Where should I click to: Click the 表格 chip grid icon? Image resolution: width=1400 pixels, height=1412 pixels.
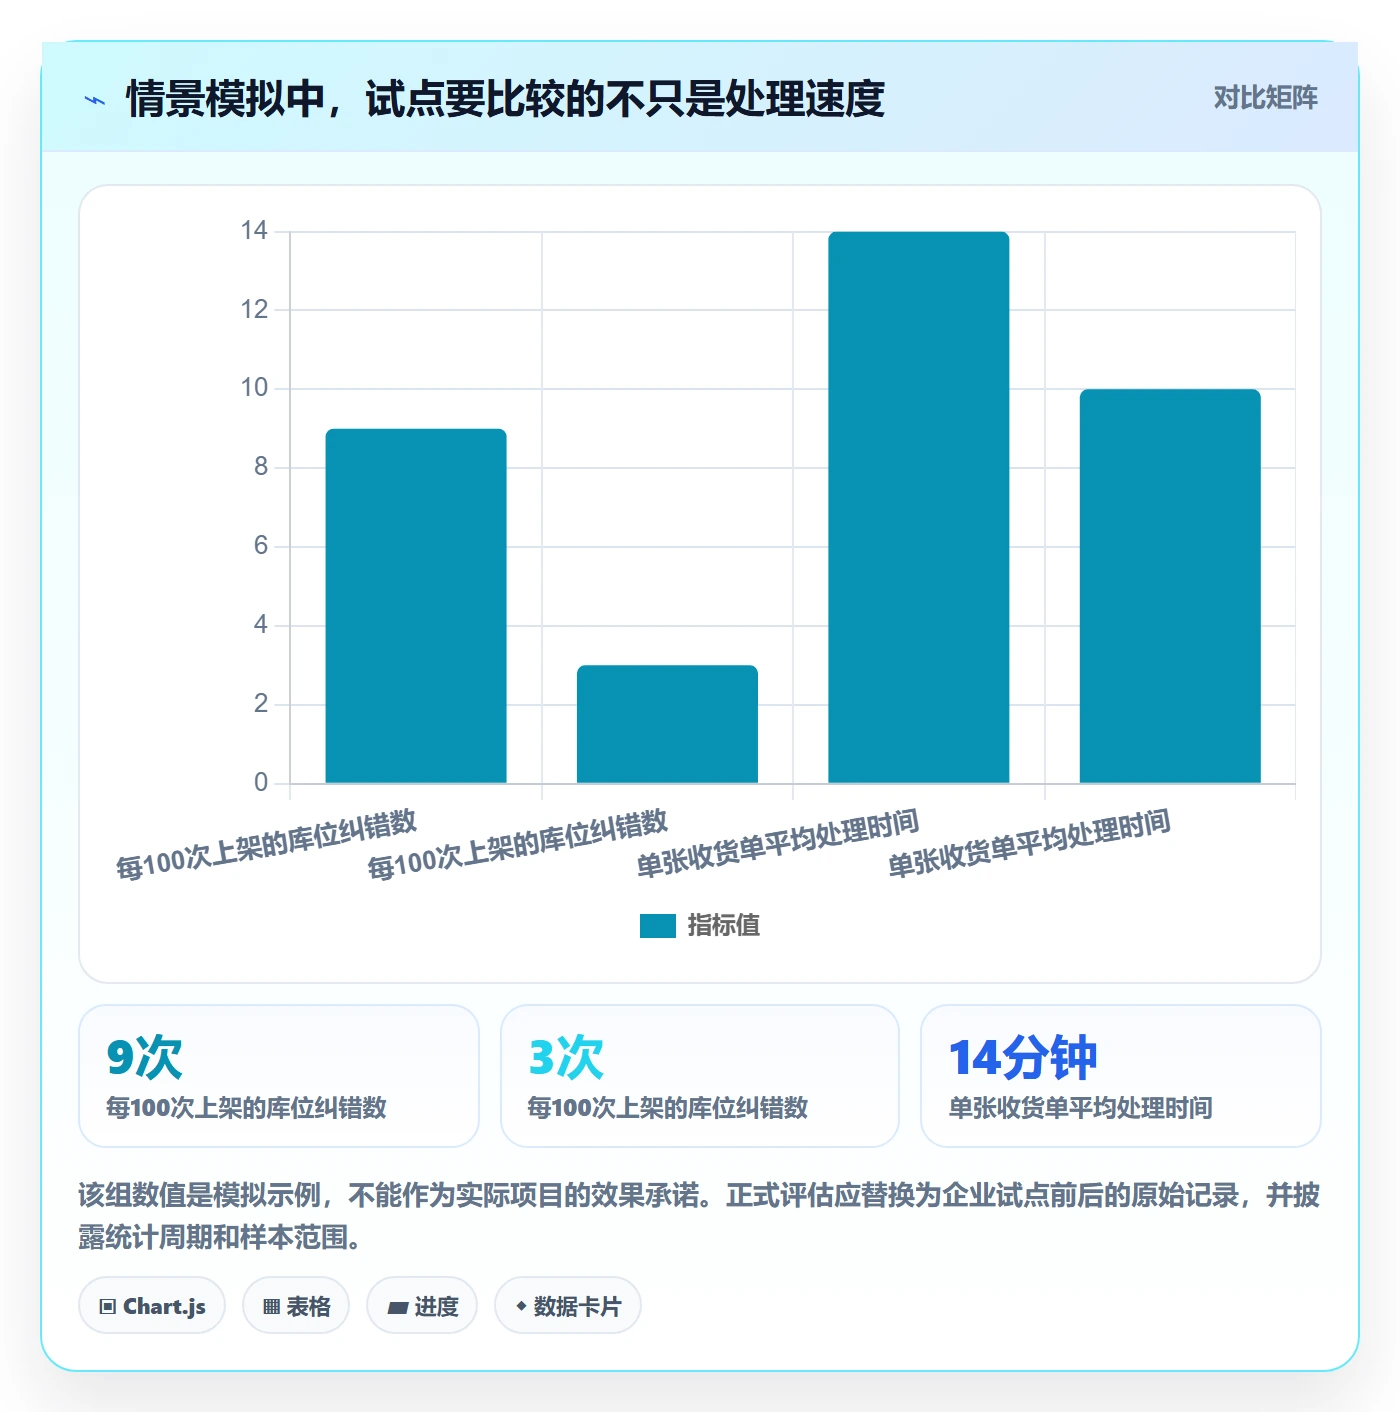(271, 1307)
